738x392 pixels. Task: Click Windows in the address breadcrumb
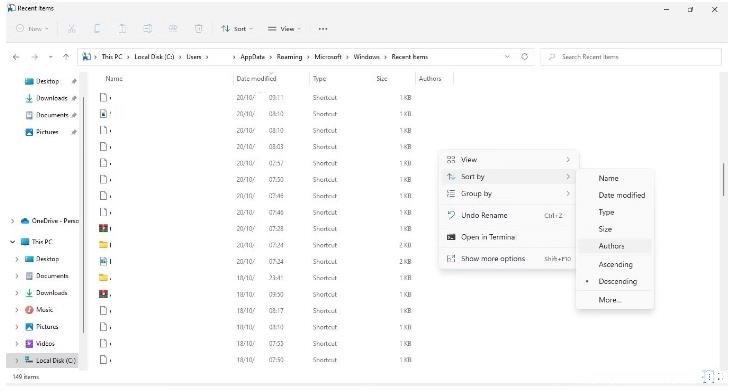366,57
